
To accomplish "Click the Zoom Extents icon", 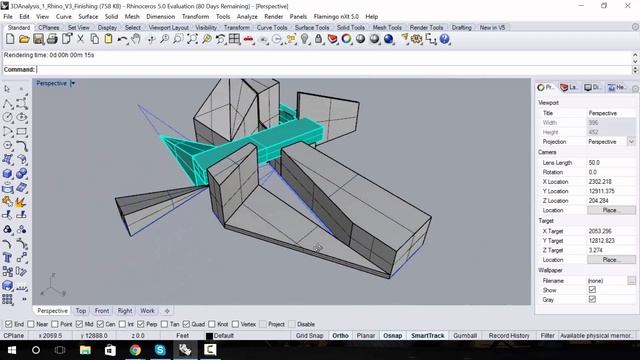I will click(x=192, y=39).
